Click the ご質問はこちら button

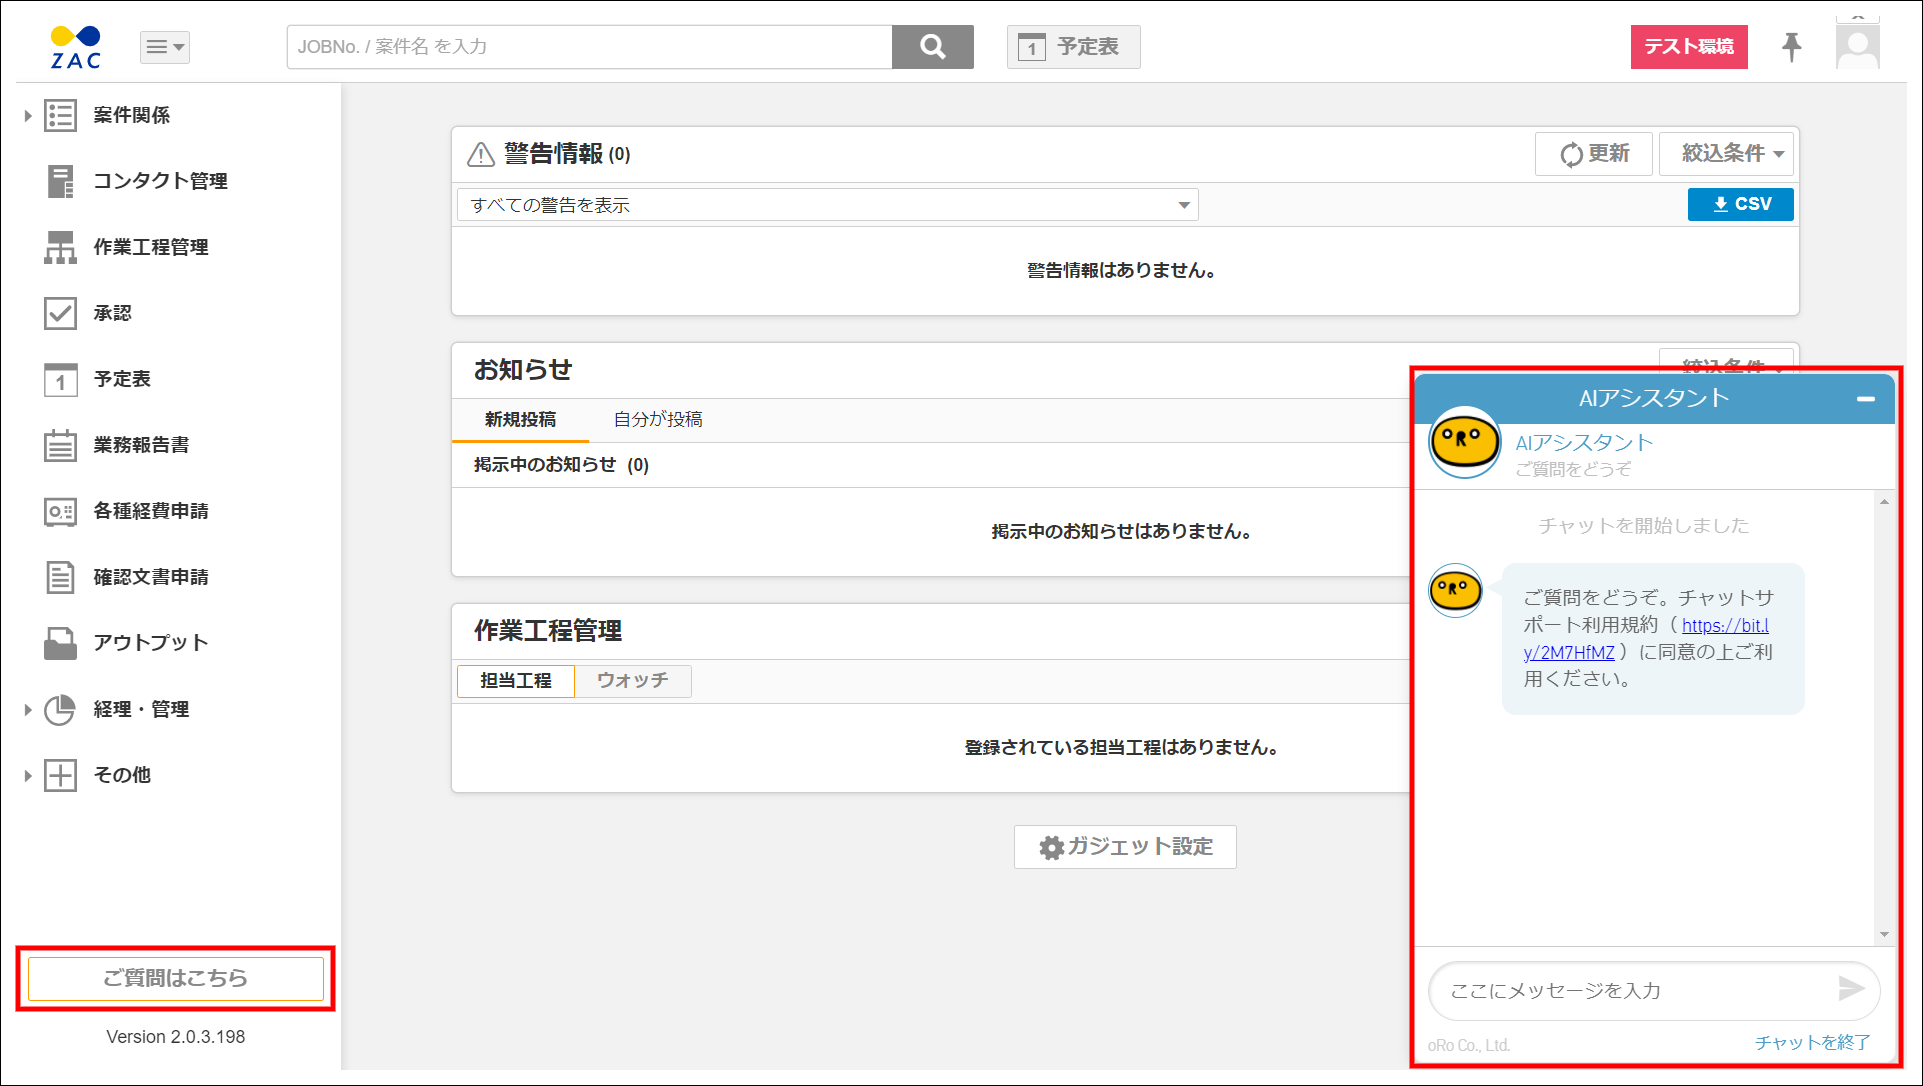coord(174,978)
